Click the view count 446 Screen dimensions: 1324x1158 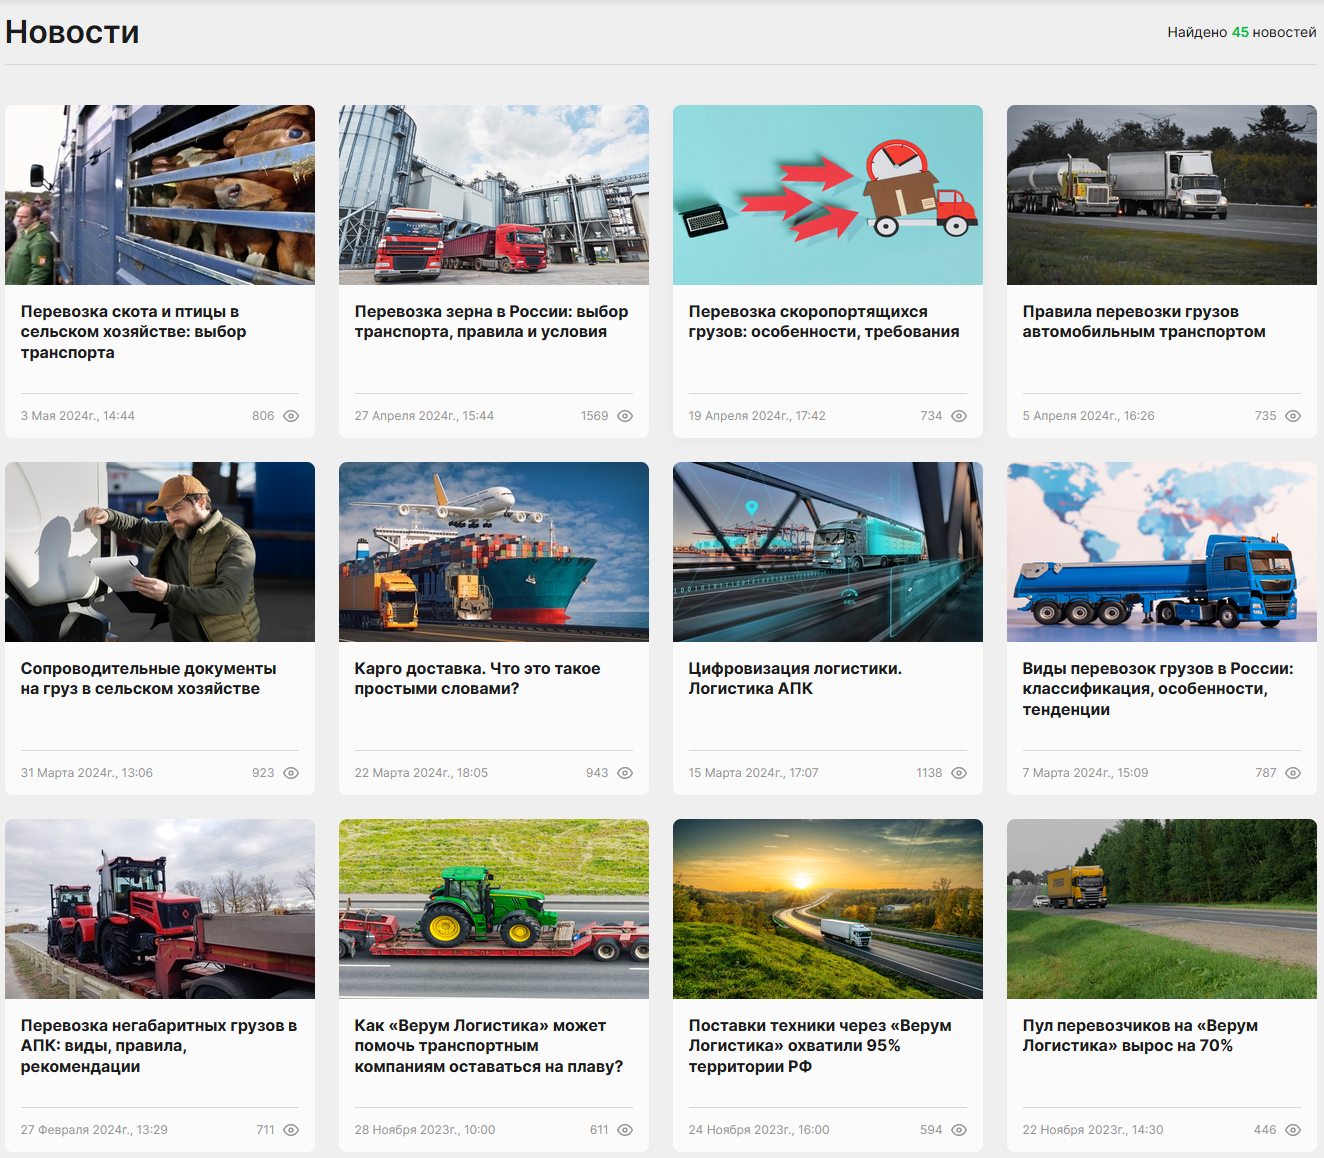(x=1265, y=1130)
